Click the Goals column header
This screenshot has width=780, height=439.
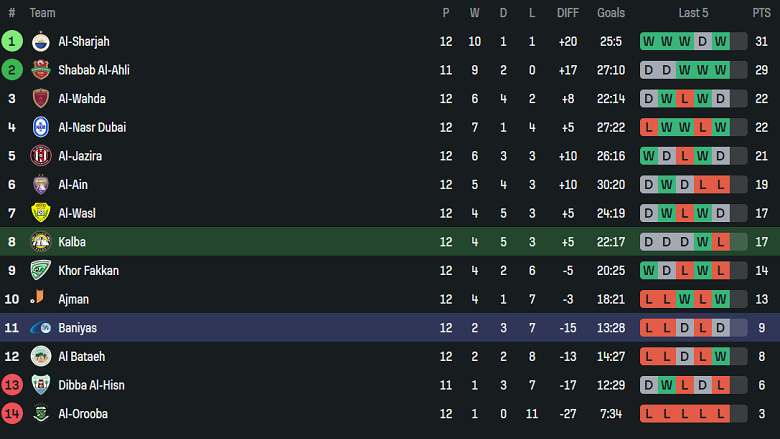coord(610,13)
